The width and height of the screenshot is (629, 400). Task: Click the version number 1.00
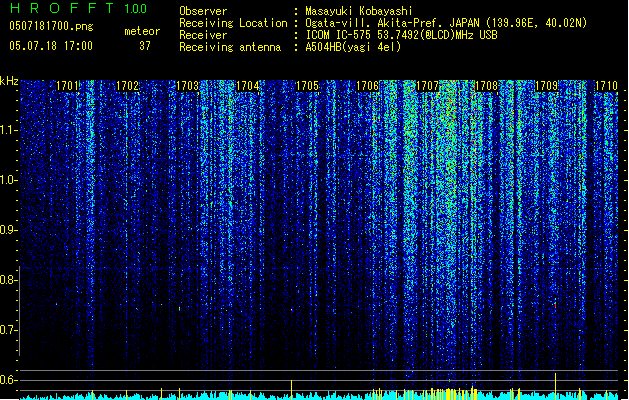pos(136,9)
